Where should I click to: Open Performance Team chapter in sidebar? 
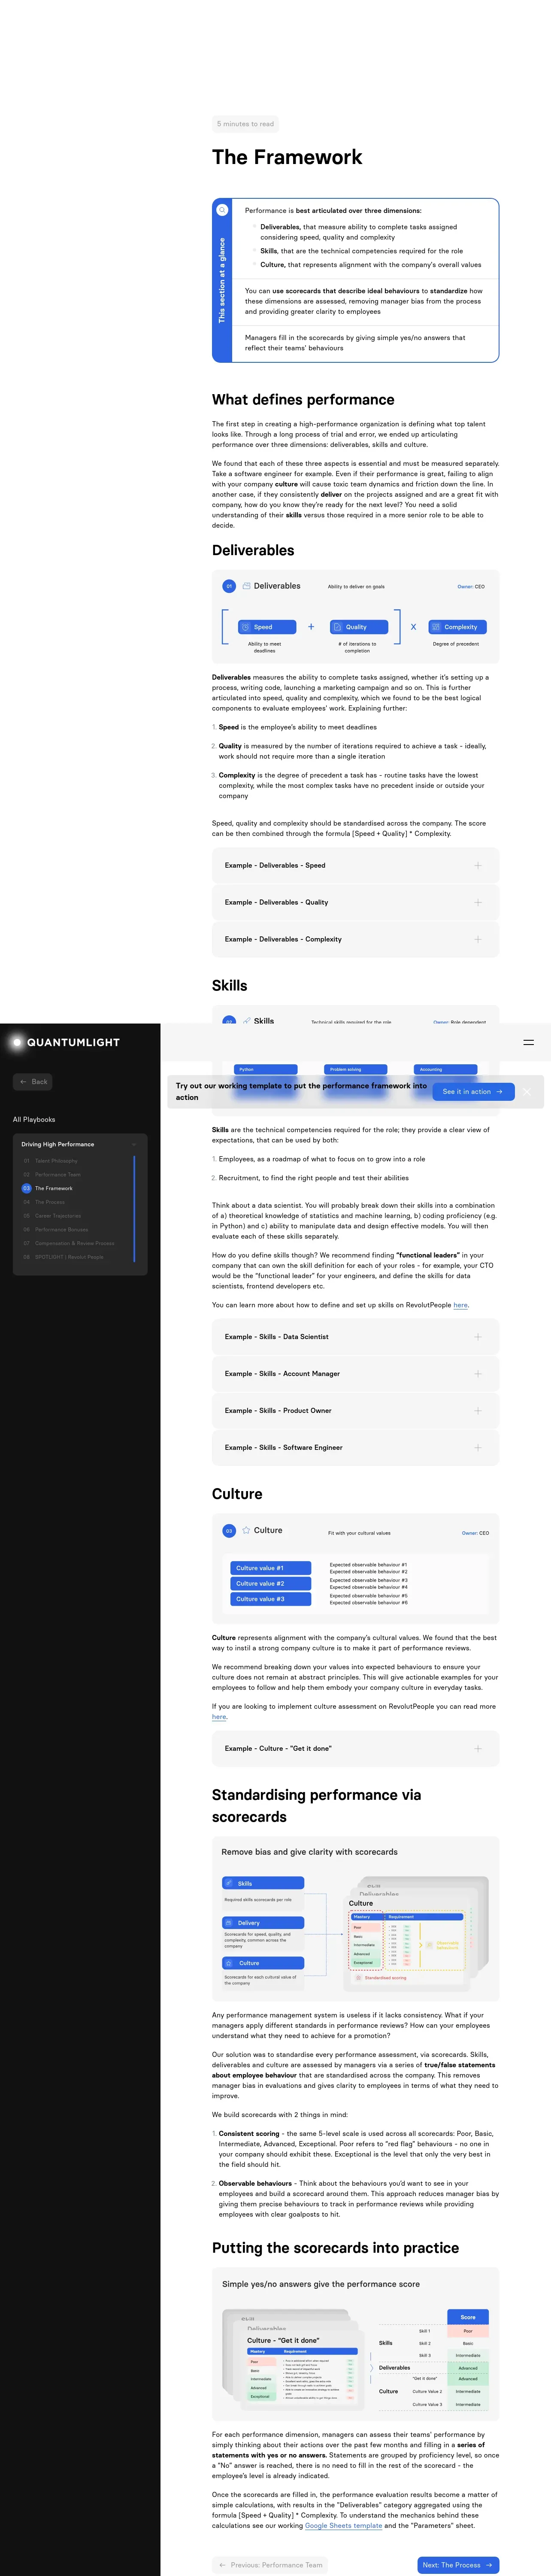pos(58,1175)
